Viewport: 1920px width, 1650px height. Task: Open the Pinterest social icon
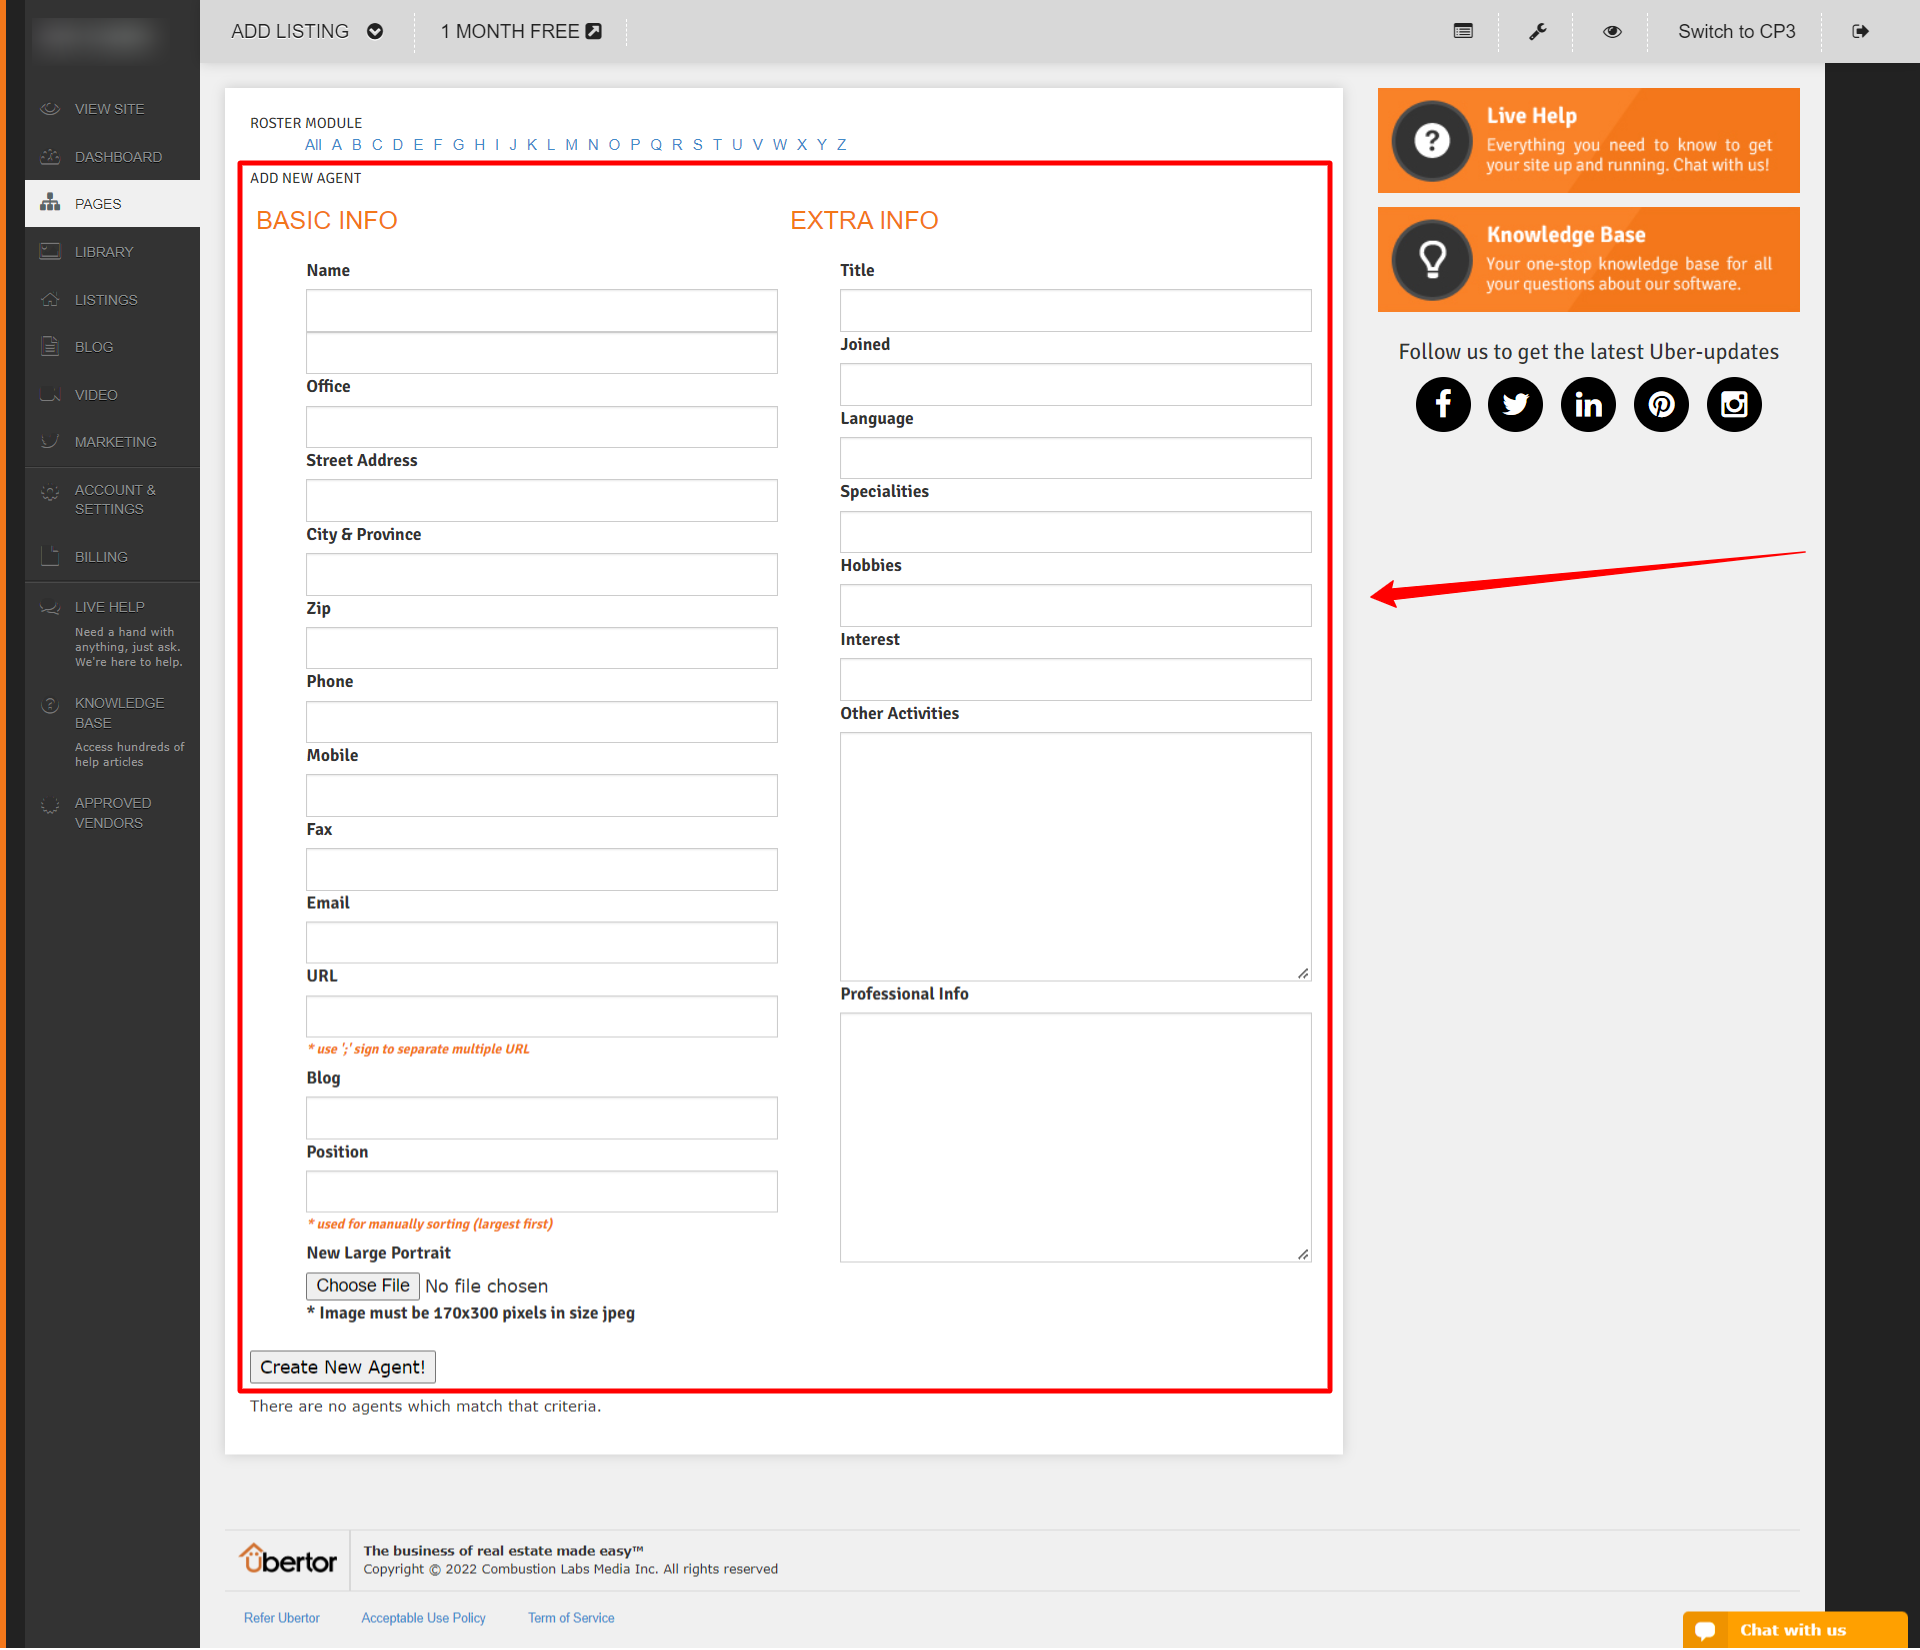(x=1661, y=404)
